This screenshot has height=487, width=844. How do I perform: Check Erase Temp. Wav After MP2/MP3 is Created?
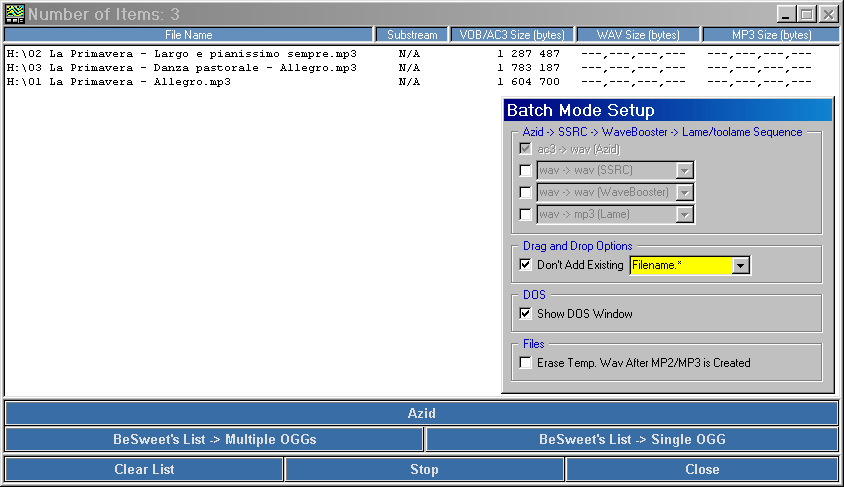click(525, 363)
